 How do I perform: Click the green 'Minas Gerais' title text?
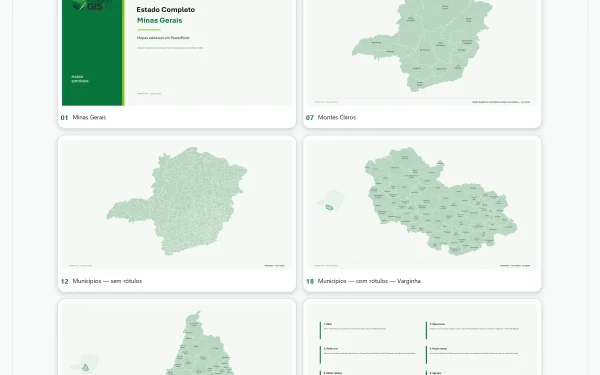[160, 21]
